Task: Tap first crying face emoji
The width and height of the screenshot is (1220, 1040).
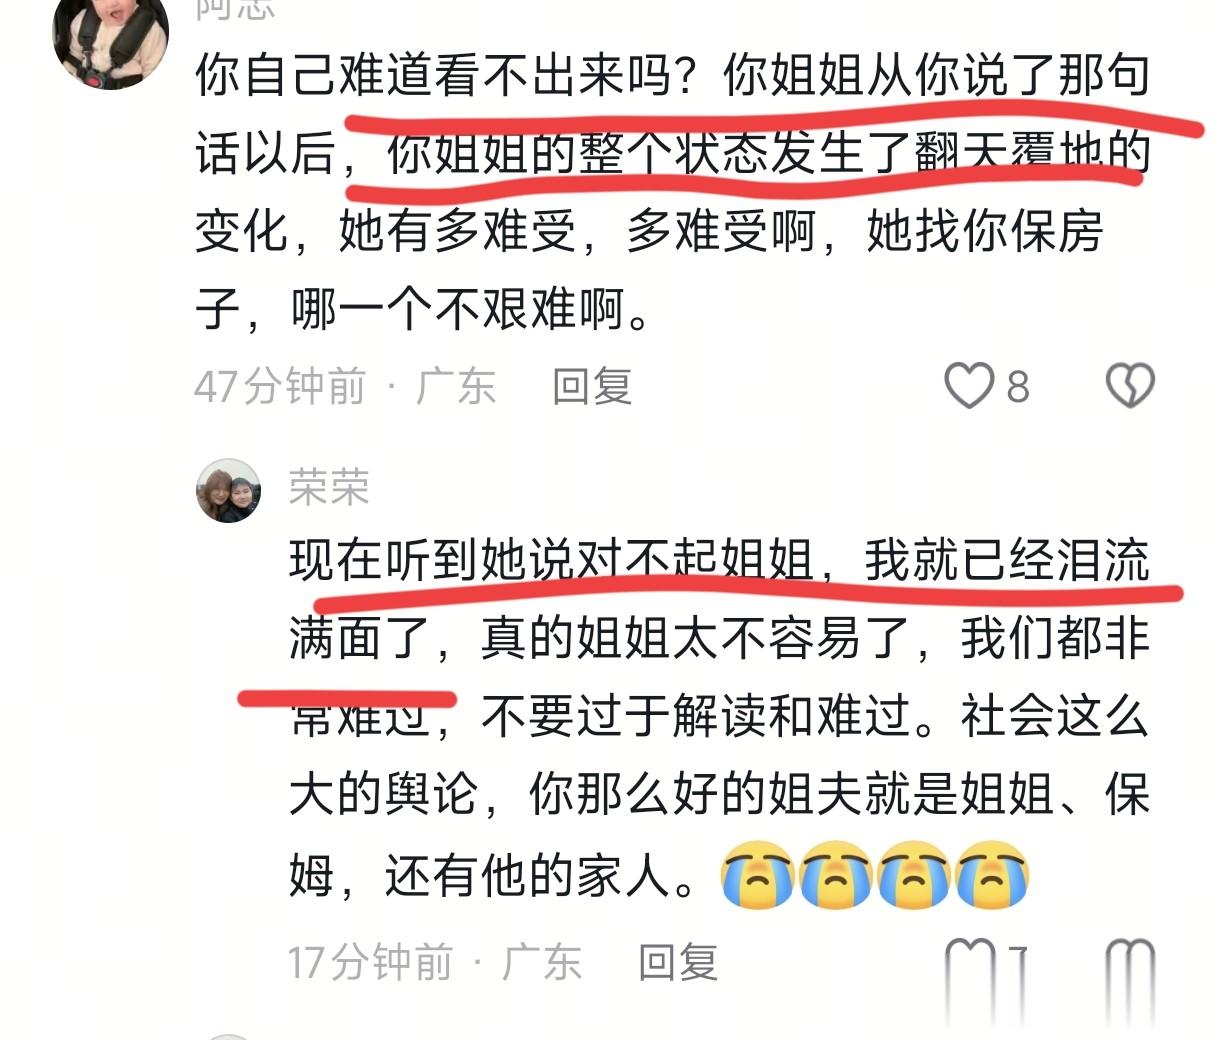Action: click(758, 875)
